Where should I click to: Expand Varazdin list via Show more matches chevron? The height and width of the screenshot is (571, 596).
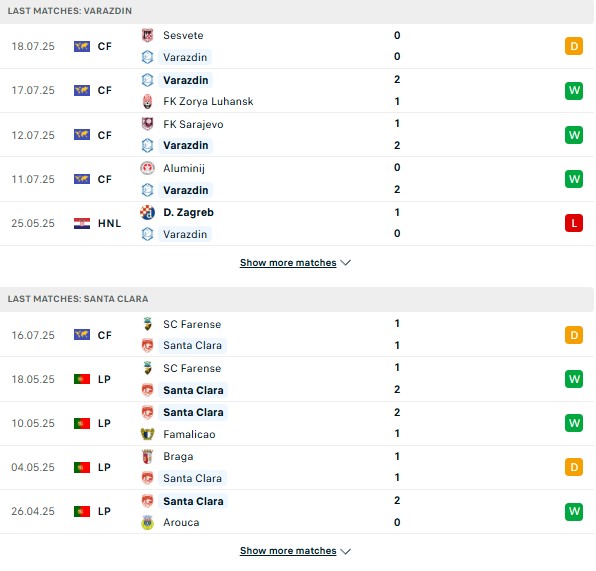(346, 263)
